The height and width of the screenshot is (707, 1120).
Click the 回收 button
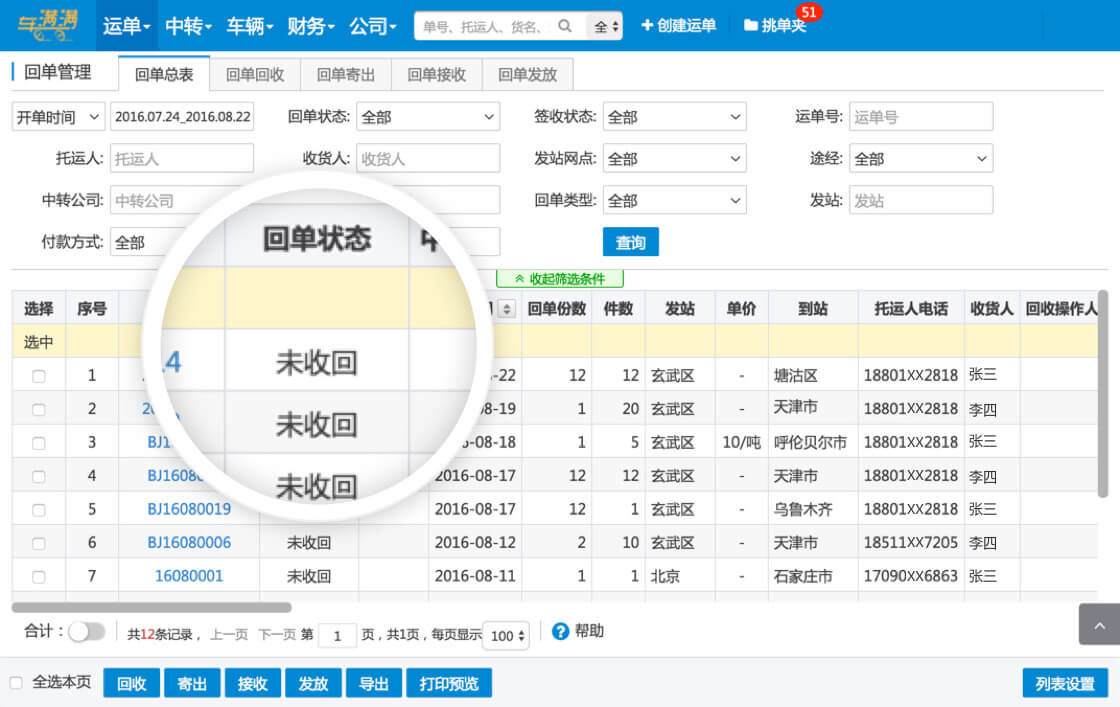coord(131,683)
